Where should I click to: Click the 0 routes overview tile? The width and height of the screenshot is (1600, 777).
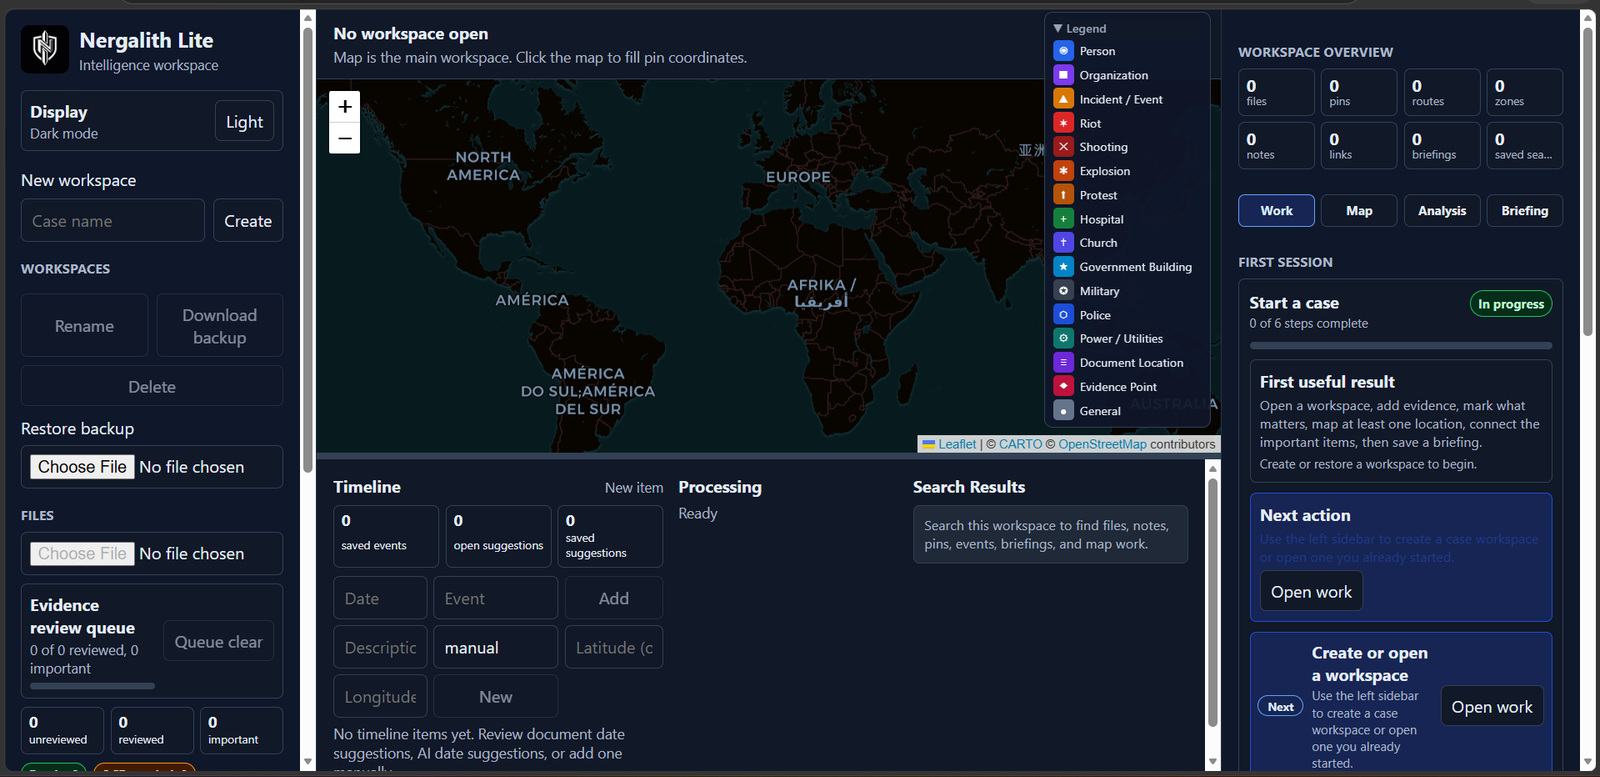1442,93
